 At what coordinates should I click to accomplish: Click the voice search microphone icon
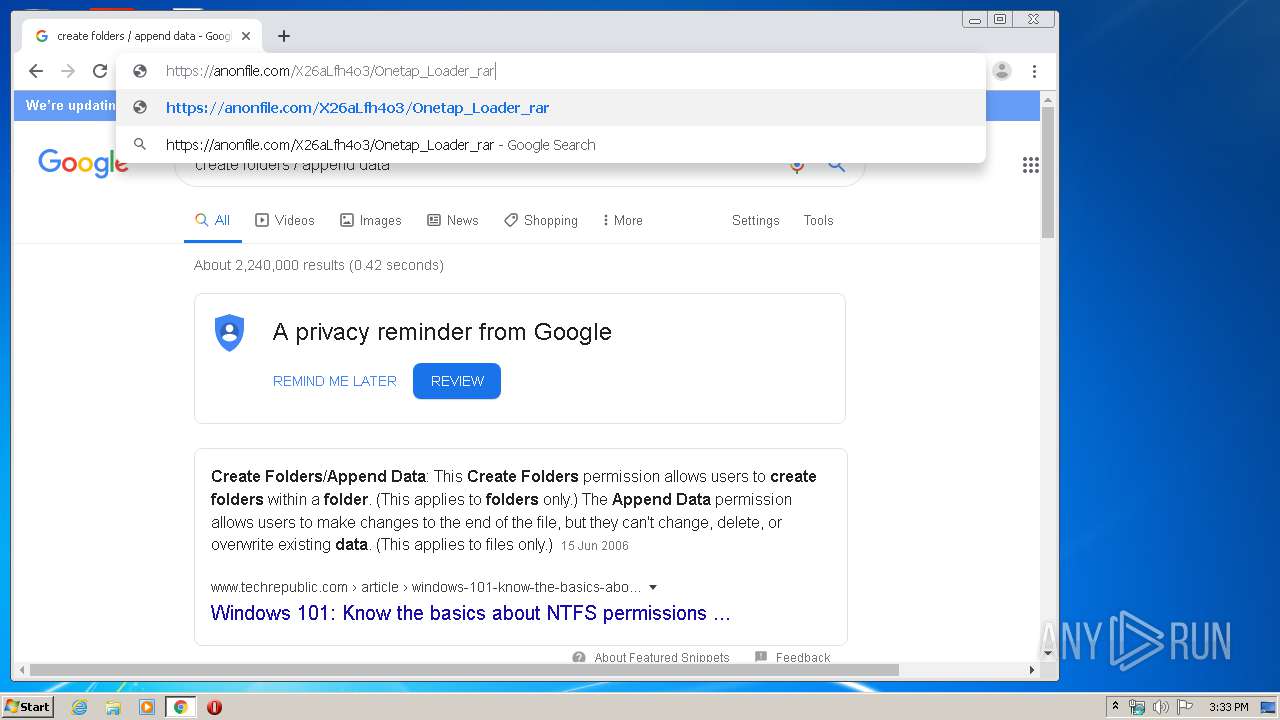[797, 166]
